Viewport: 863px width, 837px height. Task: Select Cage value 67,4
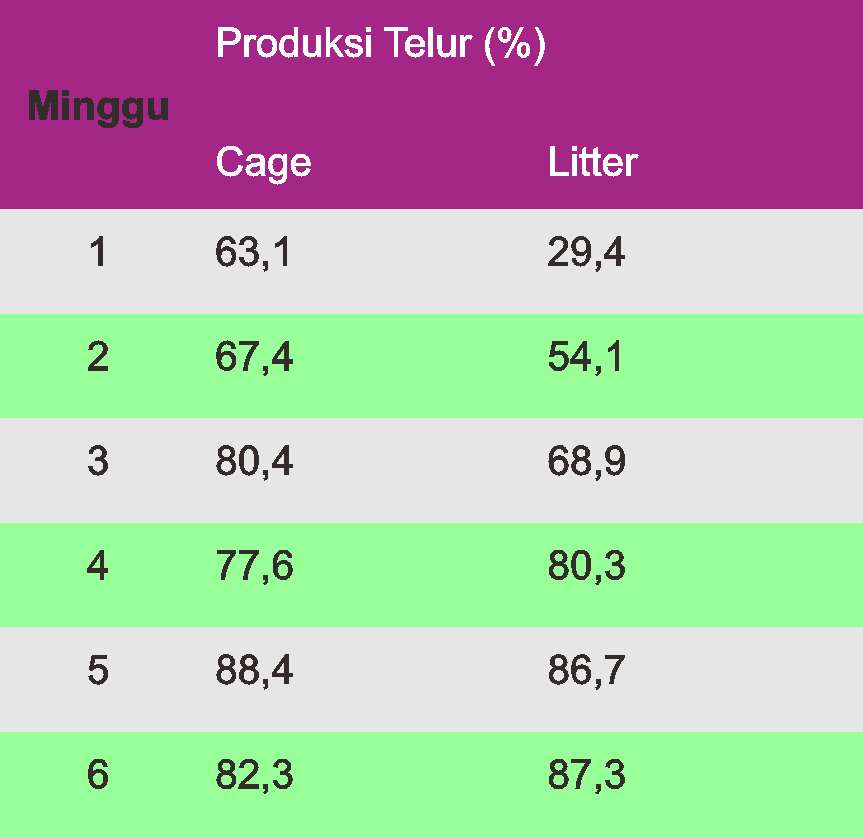click(x=254, y=358)
